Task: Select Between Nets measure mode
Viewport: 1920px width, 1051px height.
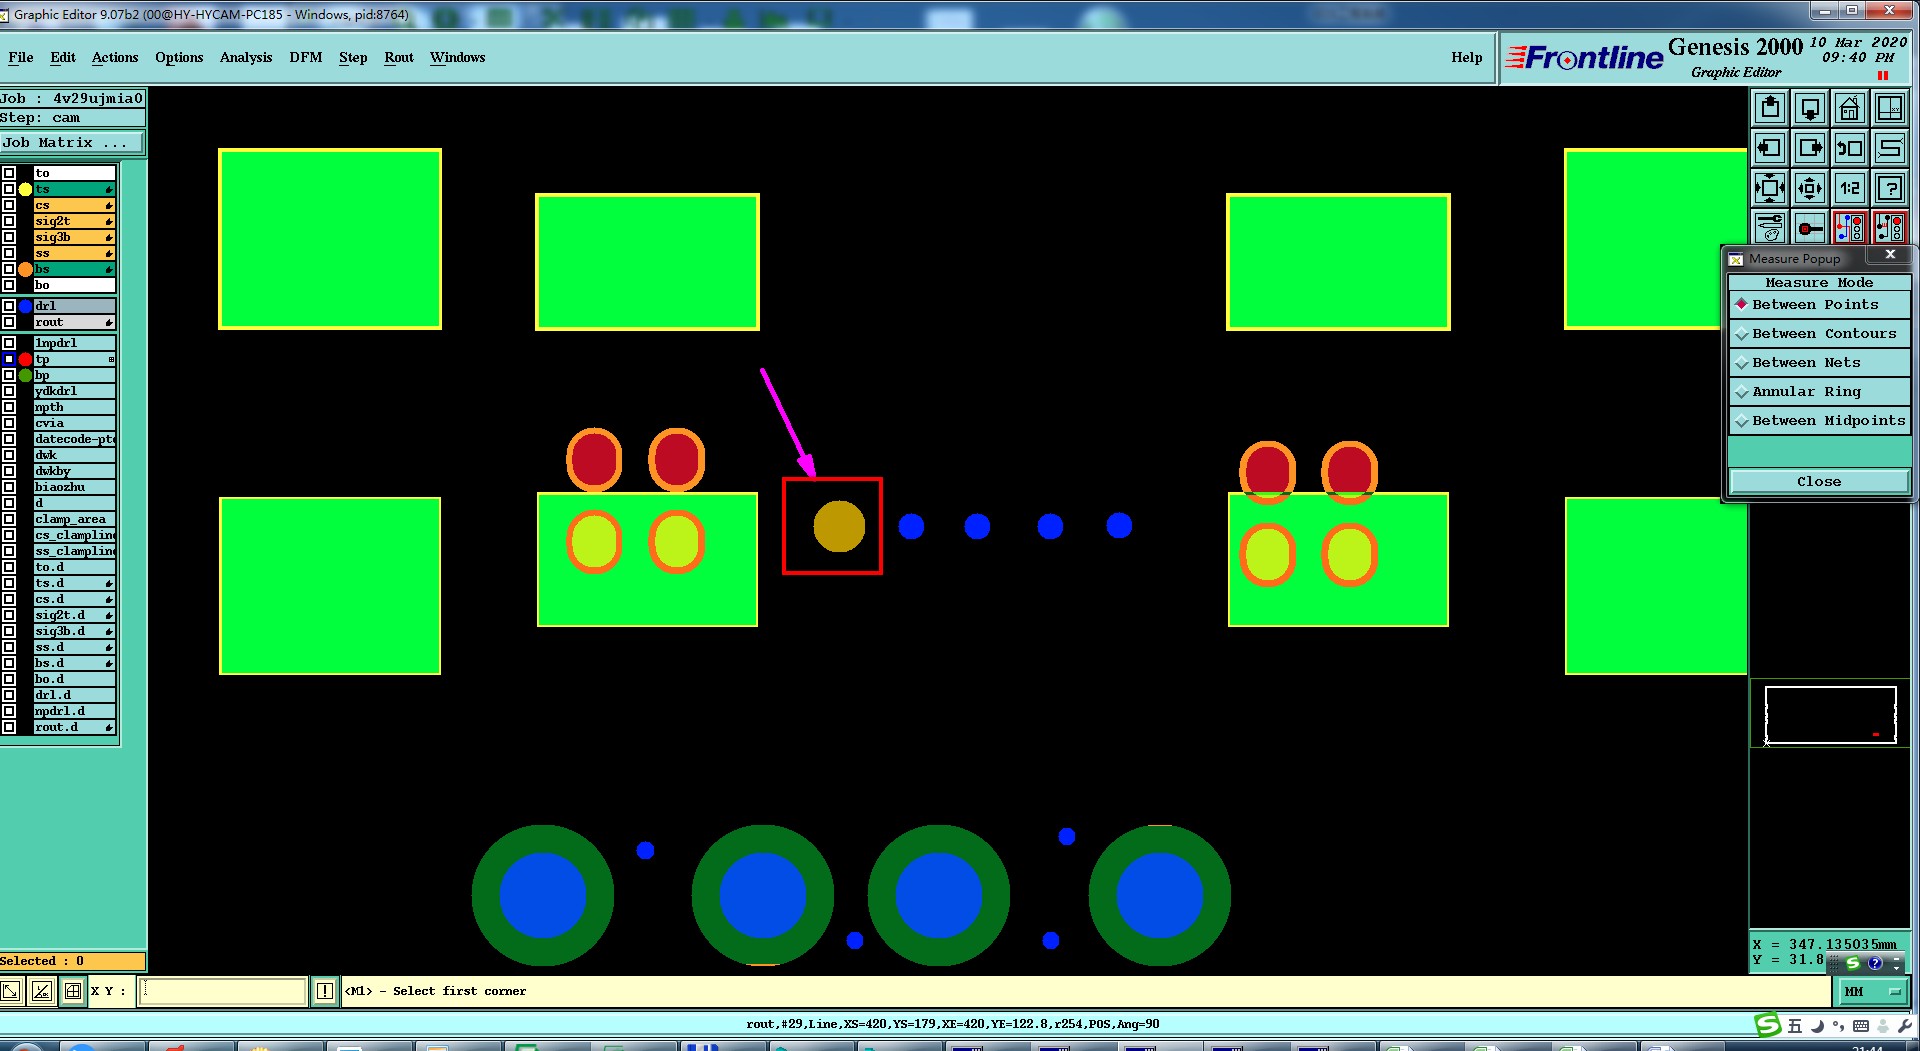Action: tap(1819, 363)
